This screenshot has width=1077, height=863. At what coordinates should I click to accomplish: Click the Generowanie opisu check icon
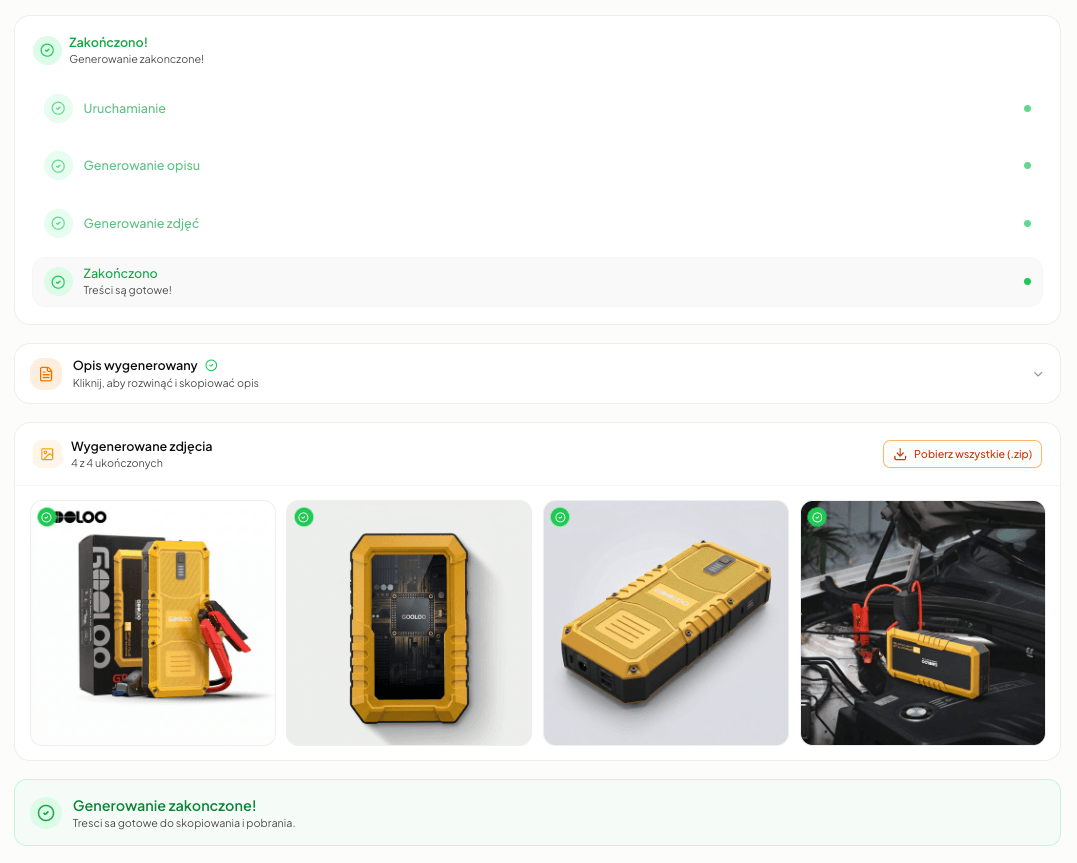[x=58, y=165]
